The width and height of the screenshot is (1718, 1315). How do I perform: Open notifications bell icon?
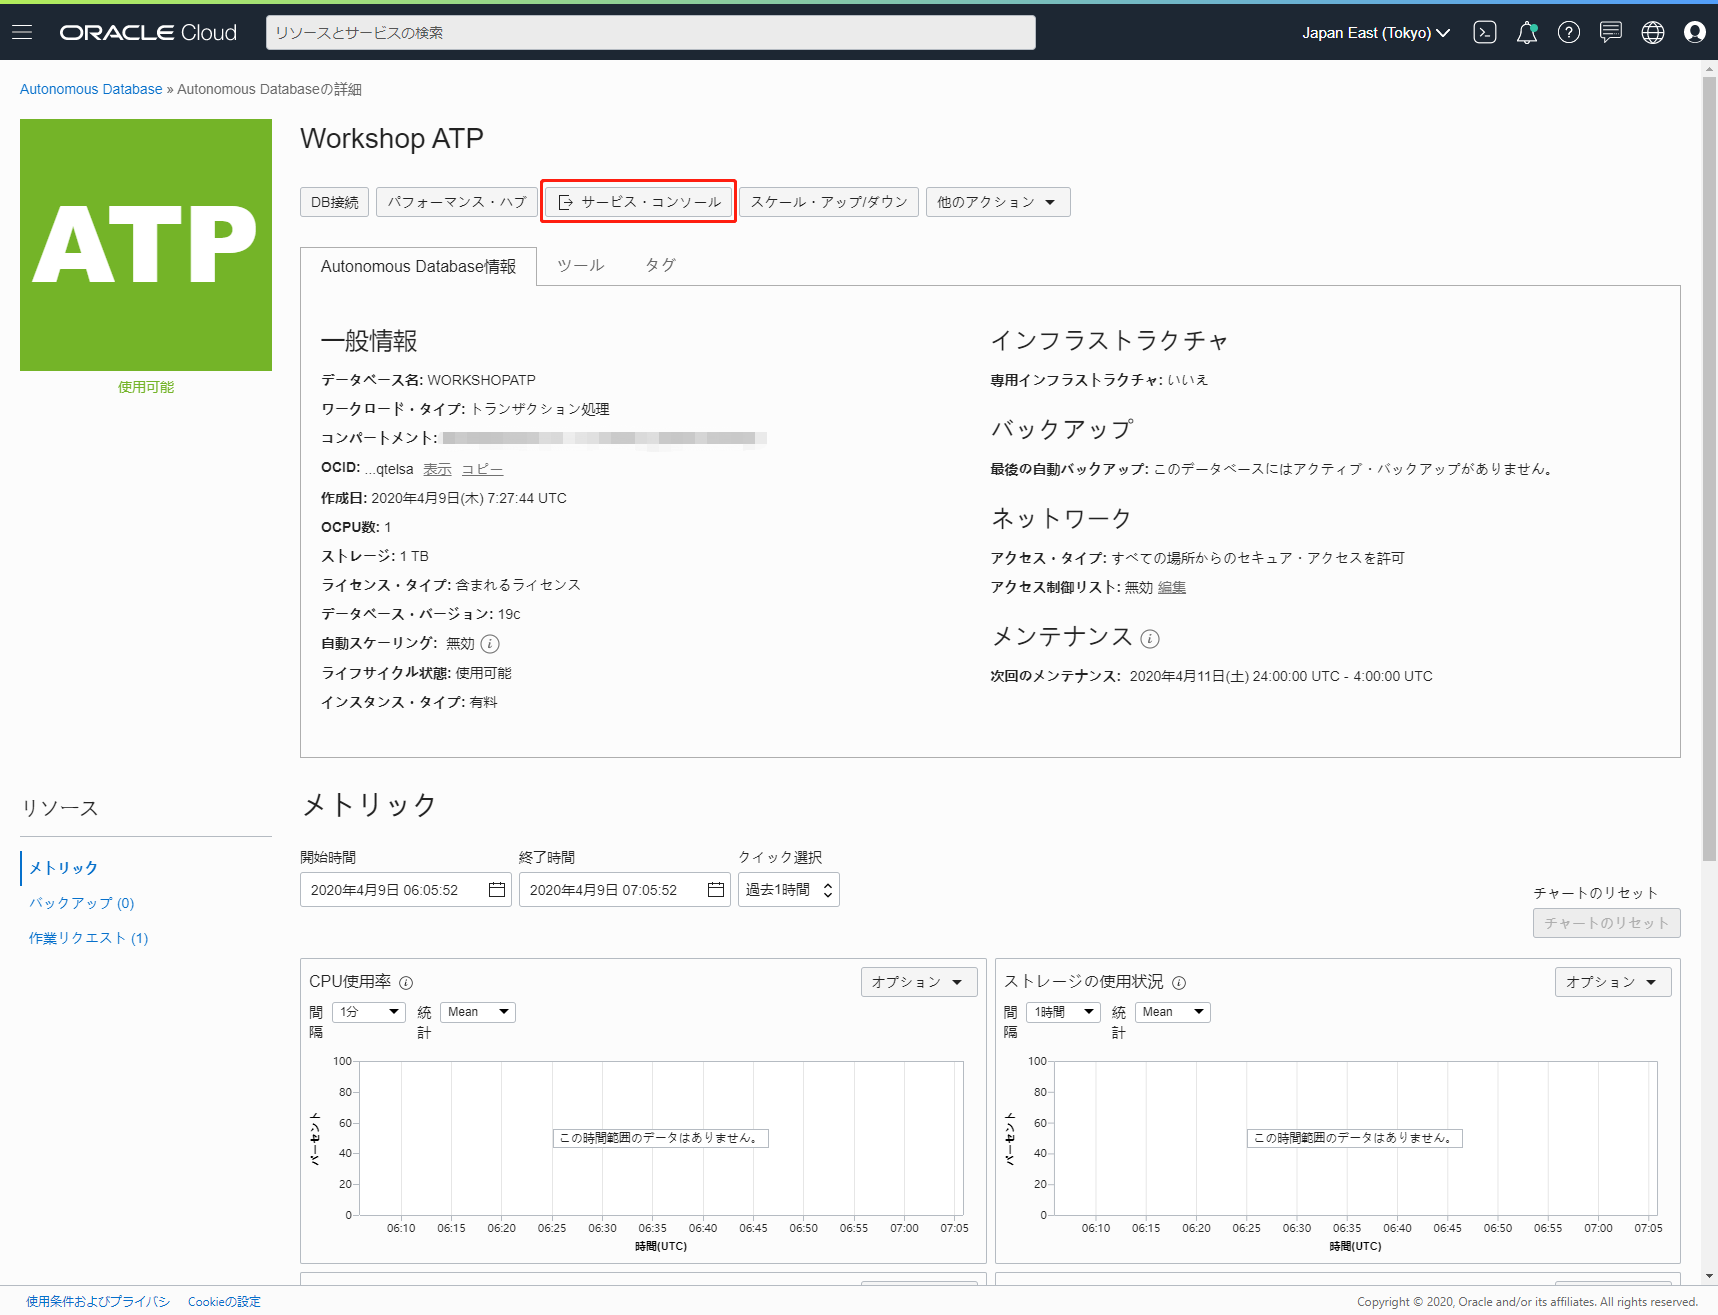point(1526,32)
